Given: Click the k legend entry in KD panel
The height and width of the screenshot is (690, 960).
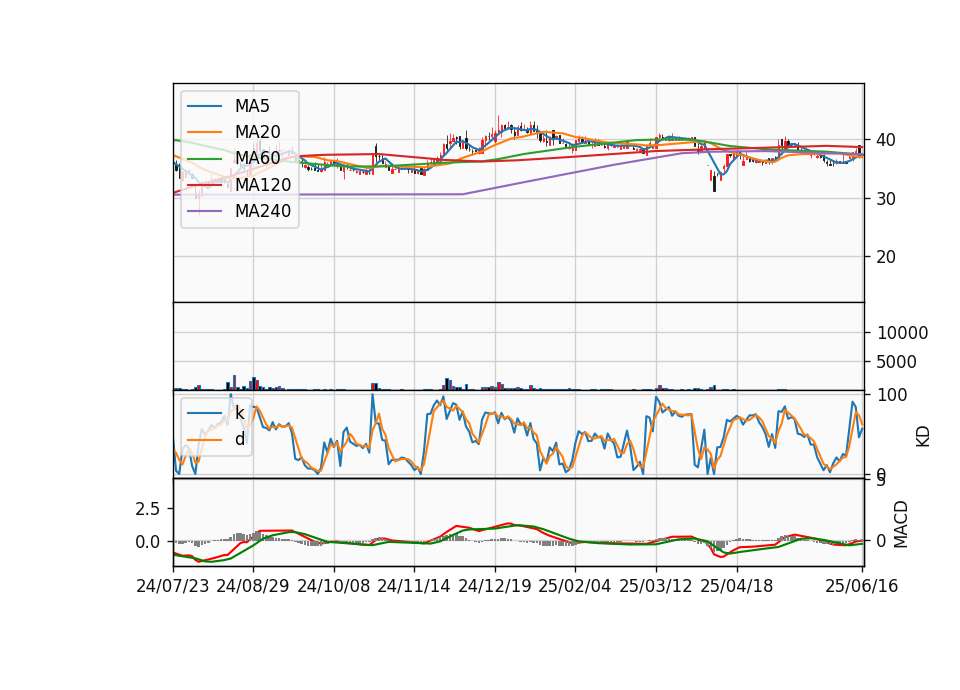Looking at the screenshot, I should tap(239, 412).
